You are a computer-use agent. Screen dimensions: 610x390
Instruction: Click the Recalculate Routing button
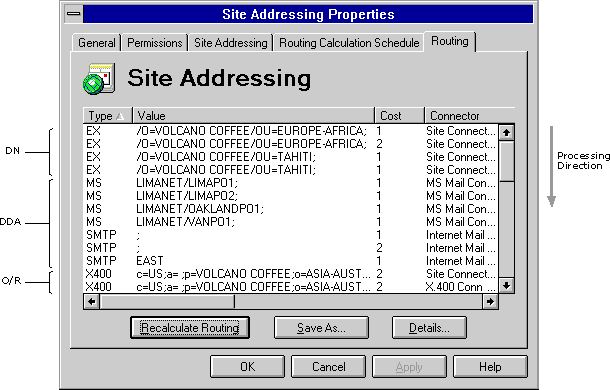click(x=190, y=328)
